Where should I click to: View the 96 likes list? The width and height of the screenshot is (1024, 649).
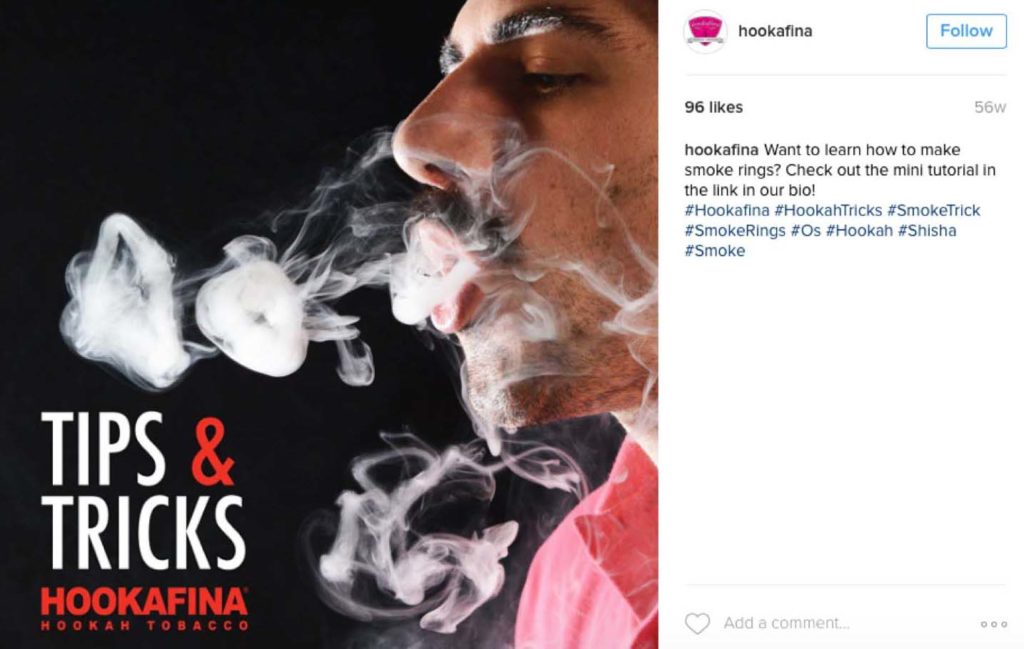point(713,107)
